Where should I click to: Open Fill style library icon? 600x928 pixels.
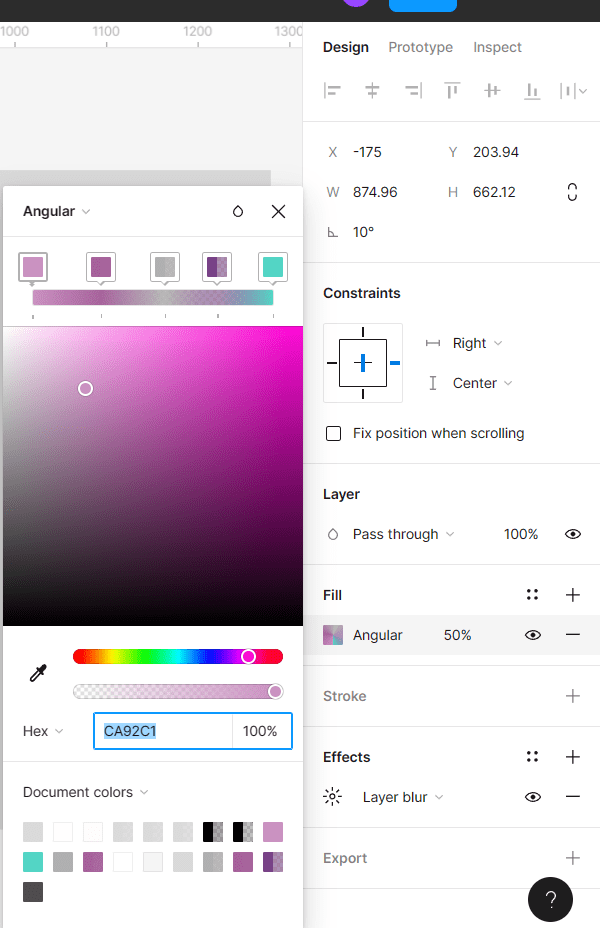tap(533, 595)
